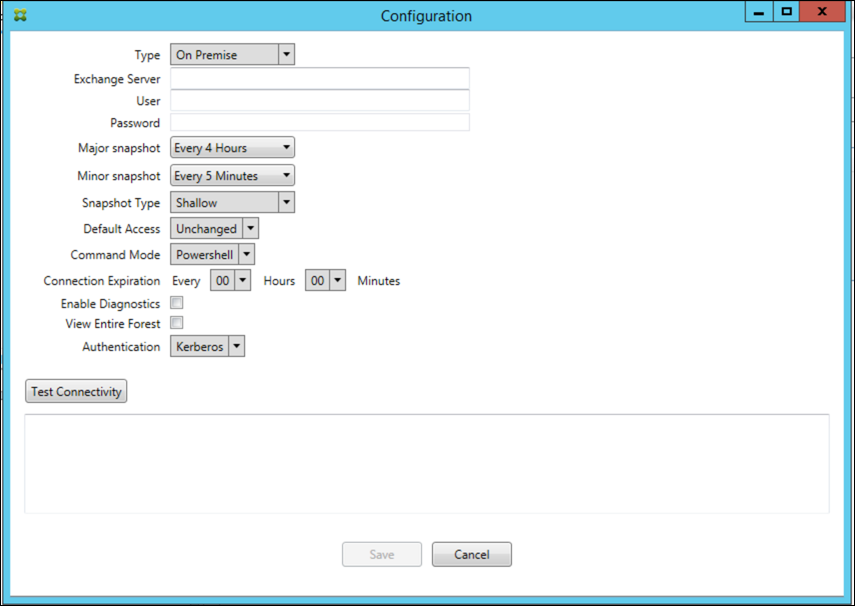This screenshot has width=855, height=606.
Task: Click the application icon in title bar
Action: click(21, 16)
